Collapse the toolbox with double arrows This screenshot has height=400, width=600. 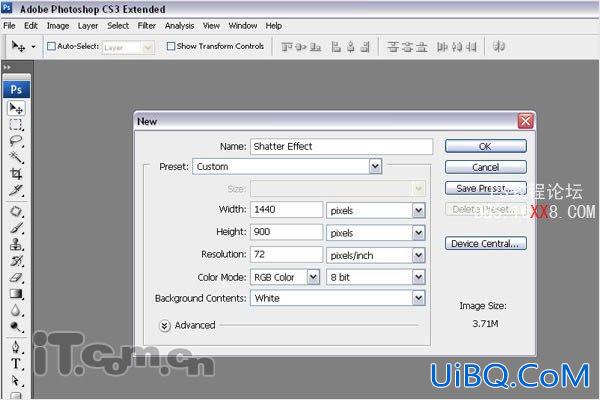click(7, 68)
